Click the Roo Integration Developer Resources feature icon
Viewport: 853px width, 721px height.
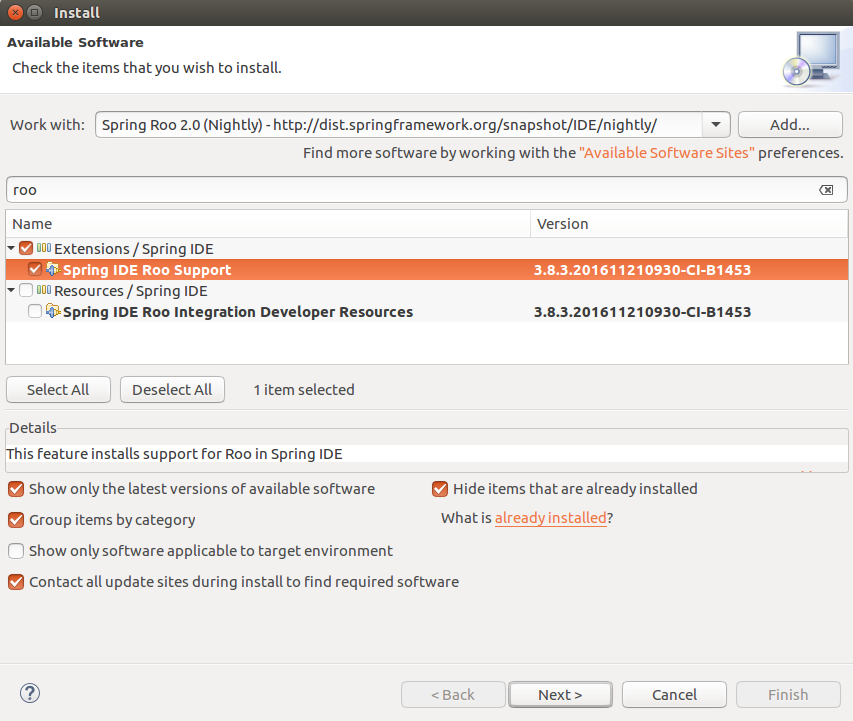(x=53, y=311)
